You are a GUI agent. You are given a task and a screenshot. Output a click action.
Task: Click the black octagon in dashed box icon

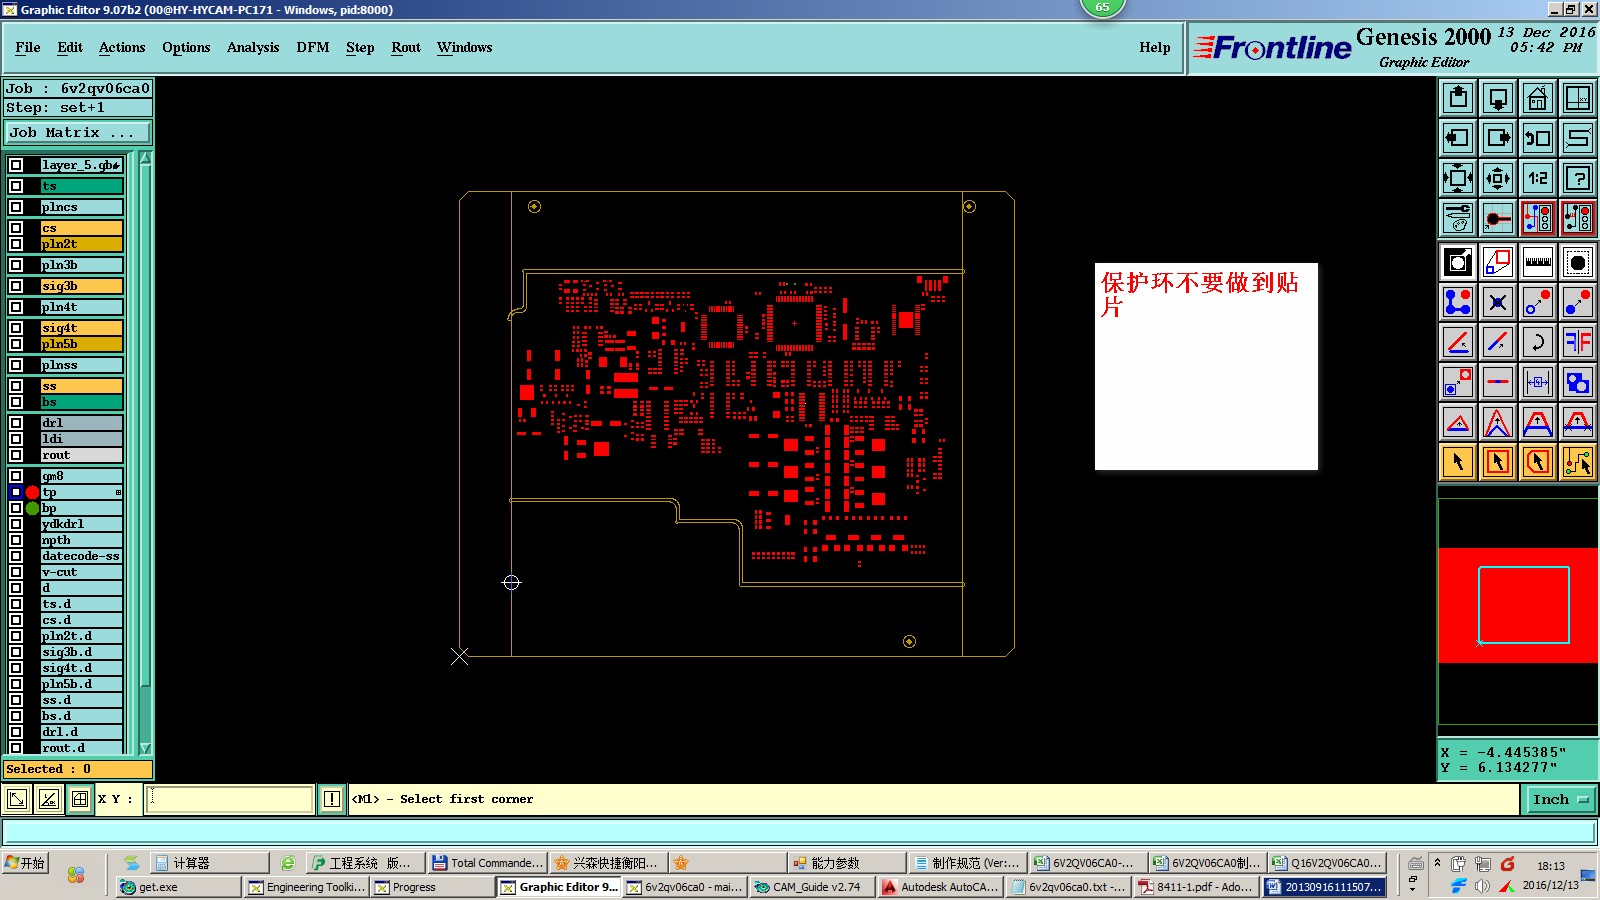coord(1578,262)
